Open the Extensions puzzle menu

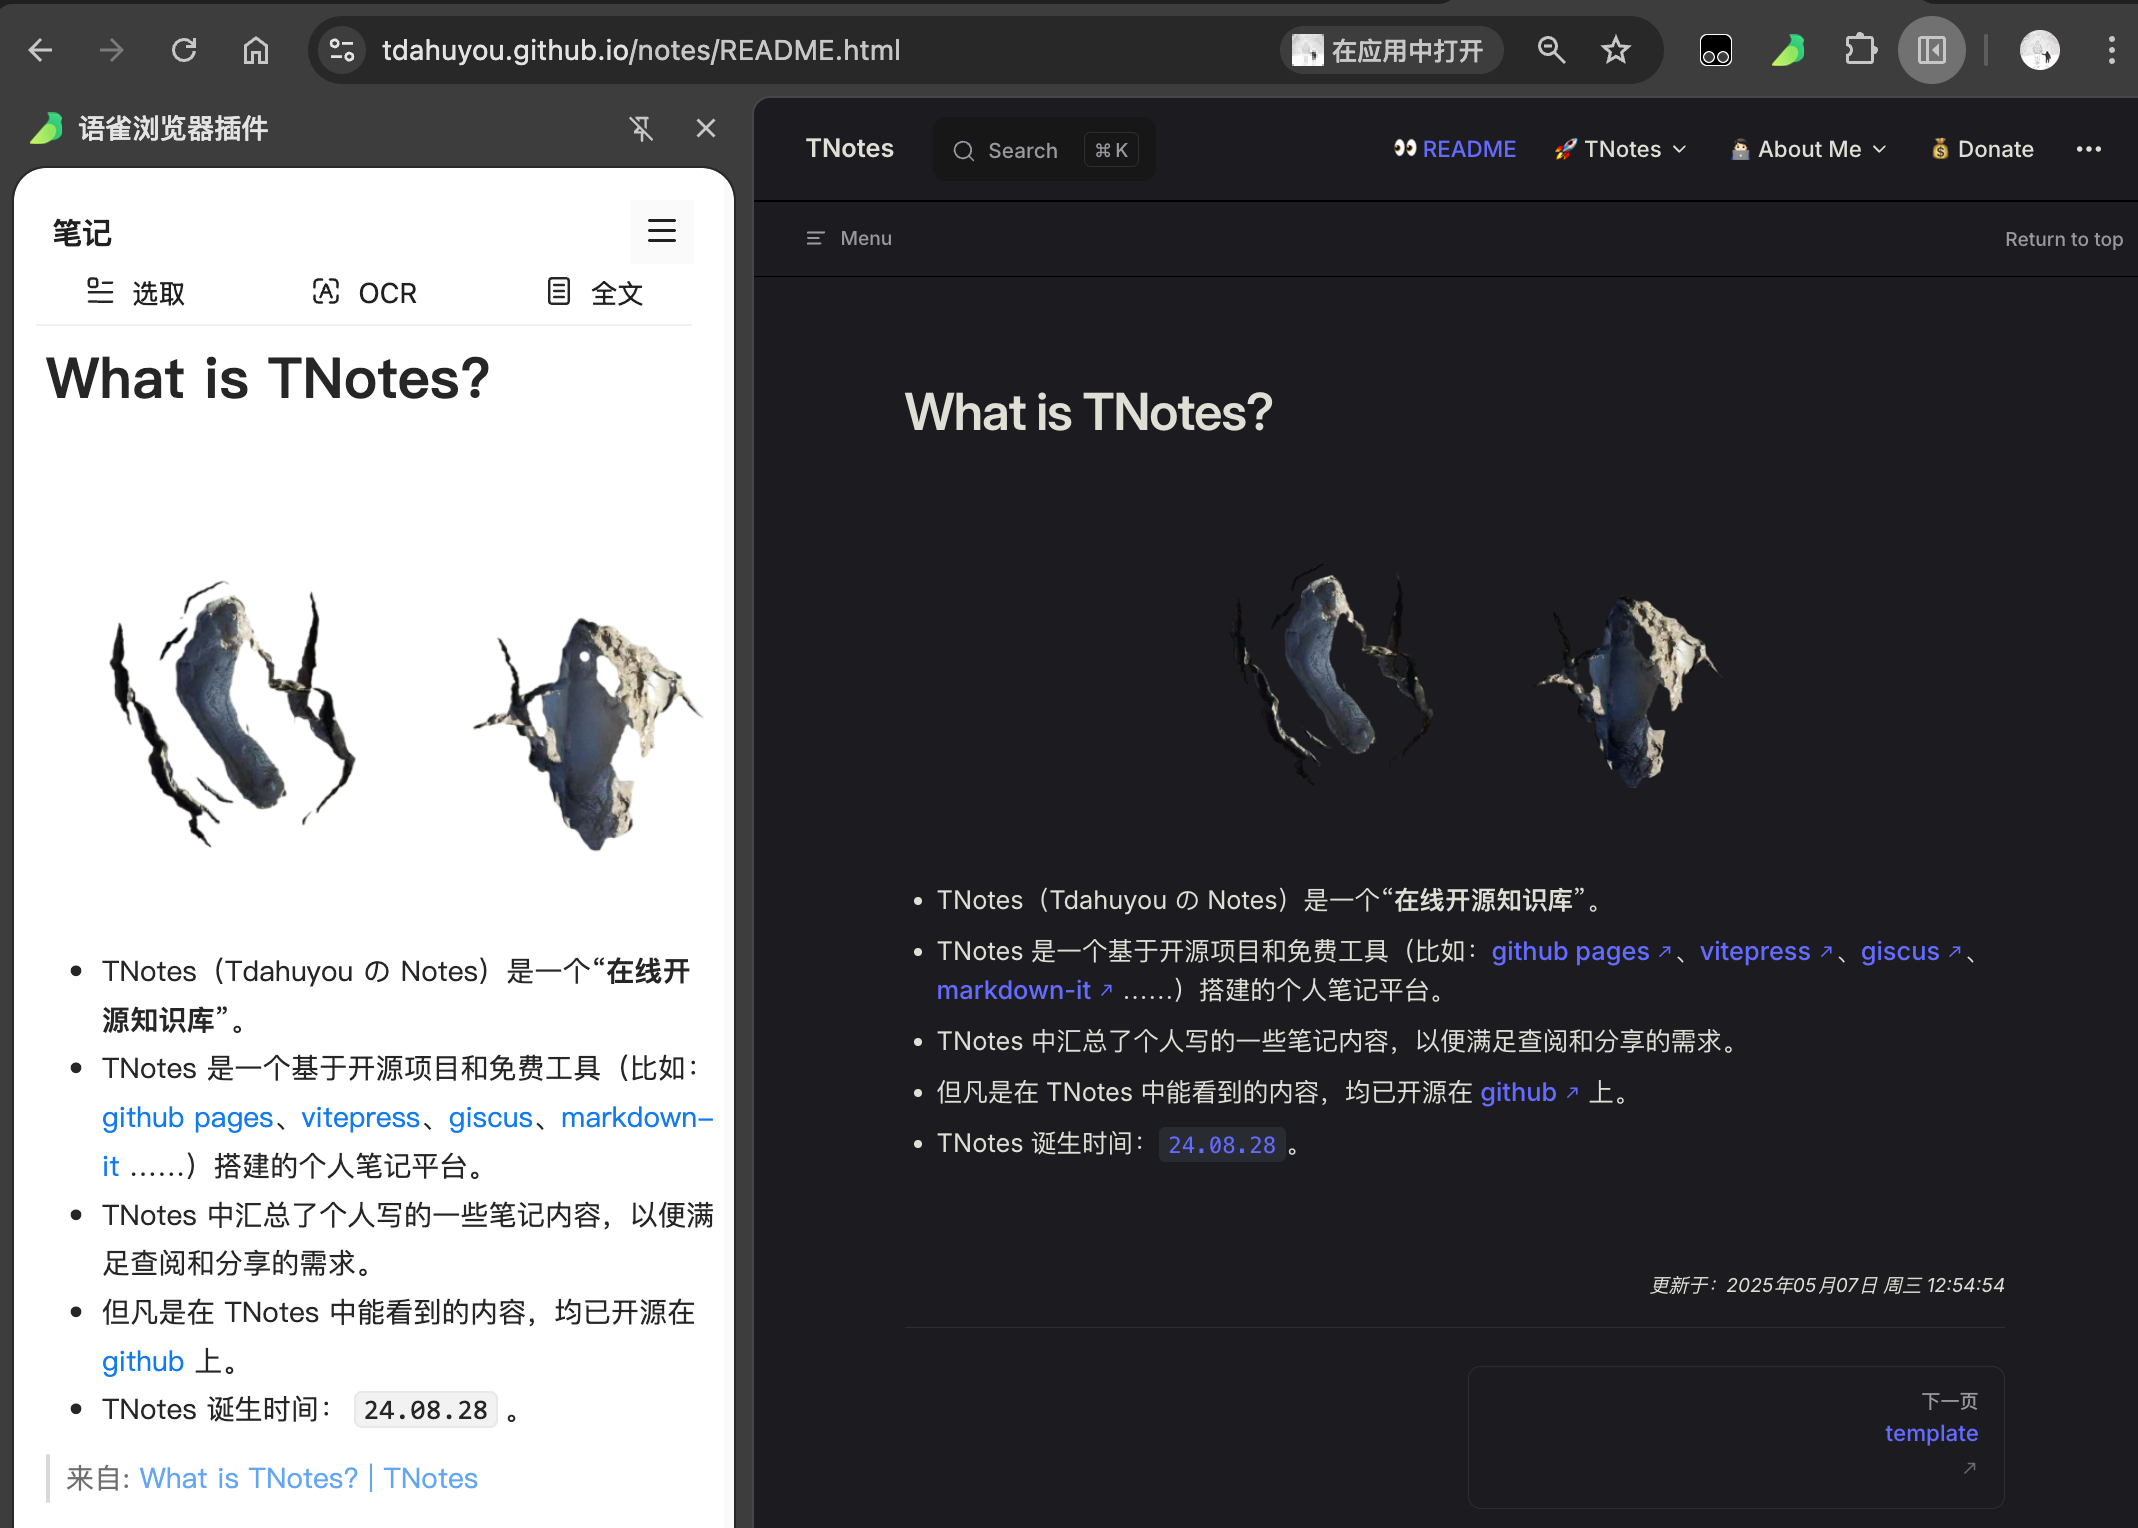pyautogui.click(x=1860, y=50)
